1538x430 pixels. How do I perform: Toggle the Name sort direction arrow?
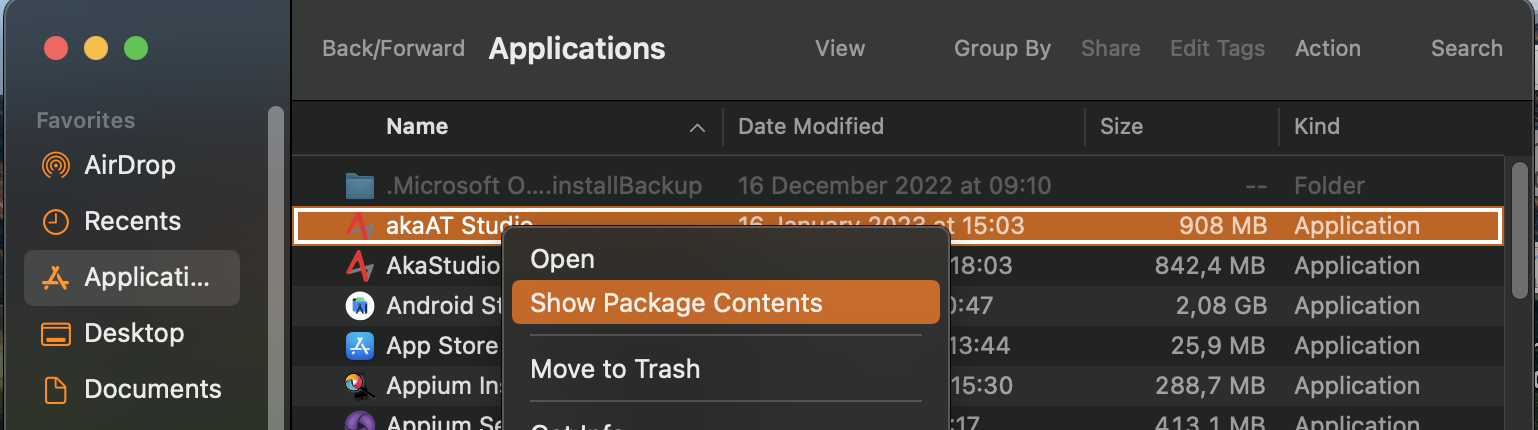coord(697,128)
